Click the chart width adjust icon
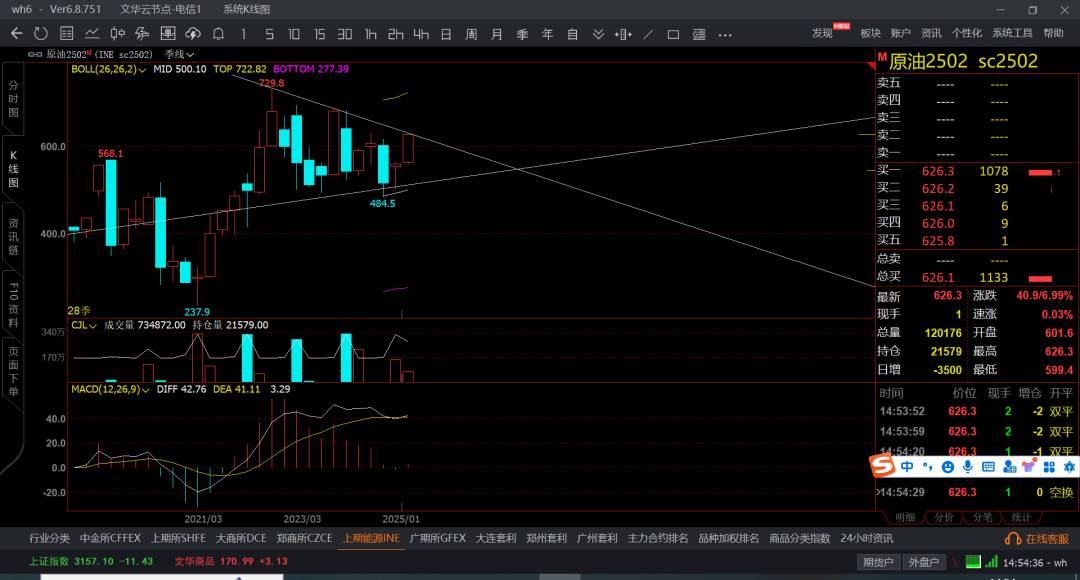This screenshot has height=580, width=1080. pos(623,34)
